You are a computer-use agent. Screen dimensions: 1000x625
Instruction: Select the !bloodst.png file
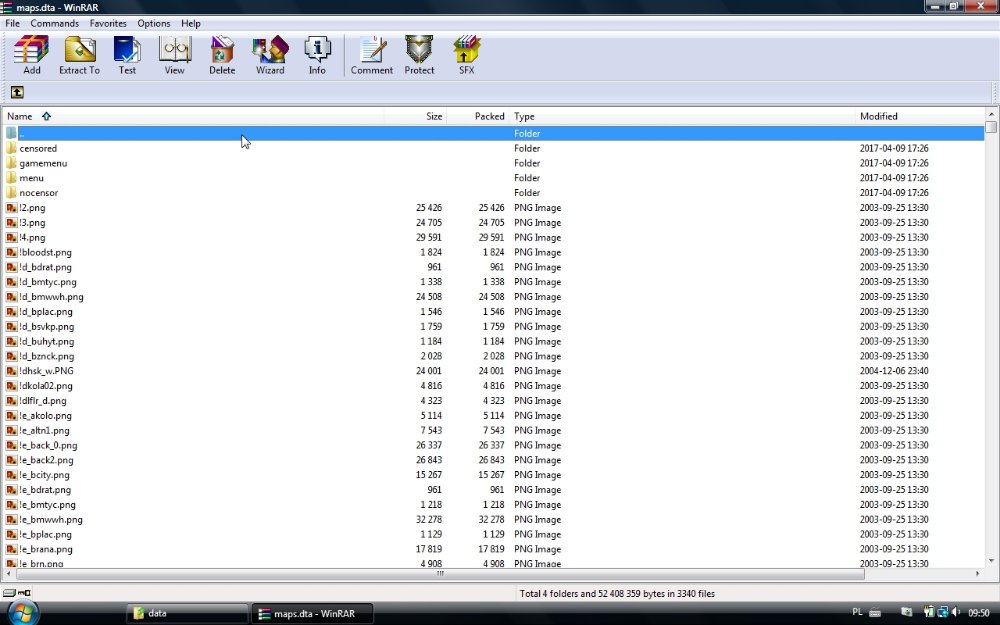pyautogui.click(x=45, y=252)
